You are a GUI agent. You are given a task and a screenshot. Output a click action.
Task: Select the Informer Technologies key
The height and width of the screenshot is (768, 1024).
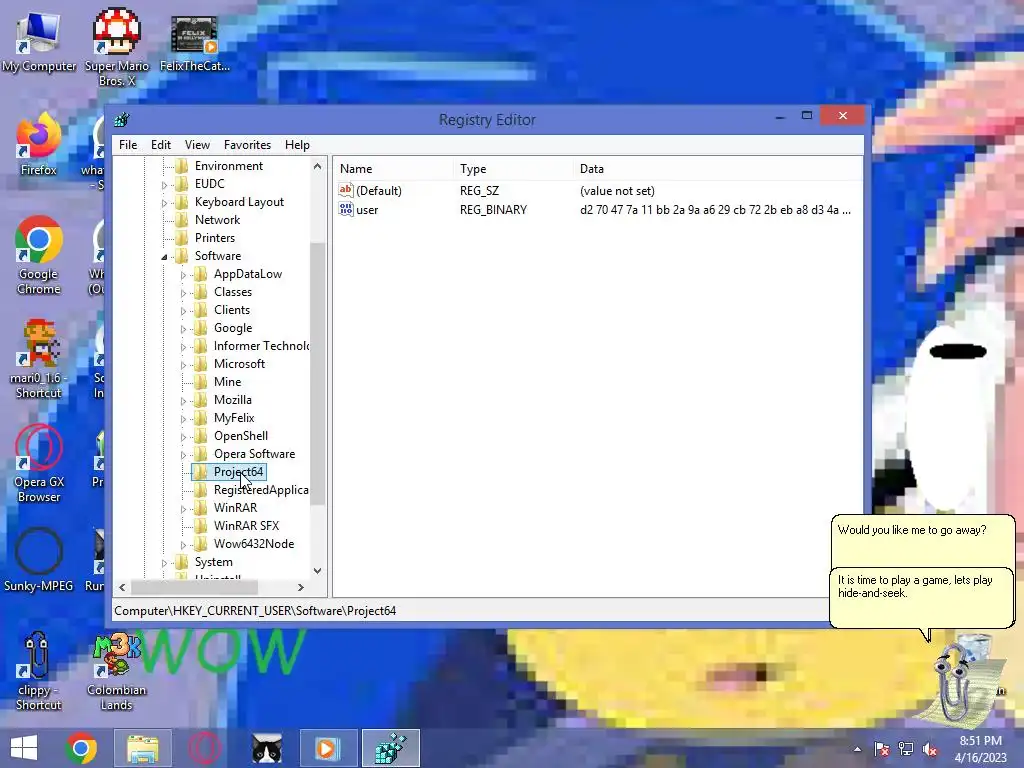click(x=261, y=346)
